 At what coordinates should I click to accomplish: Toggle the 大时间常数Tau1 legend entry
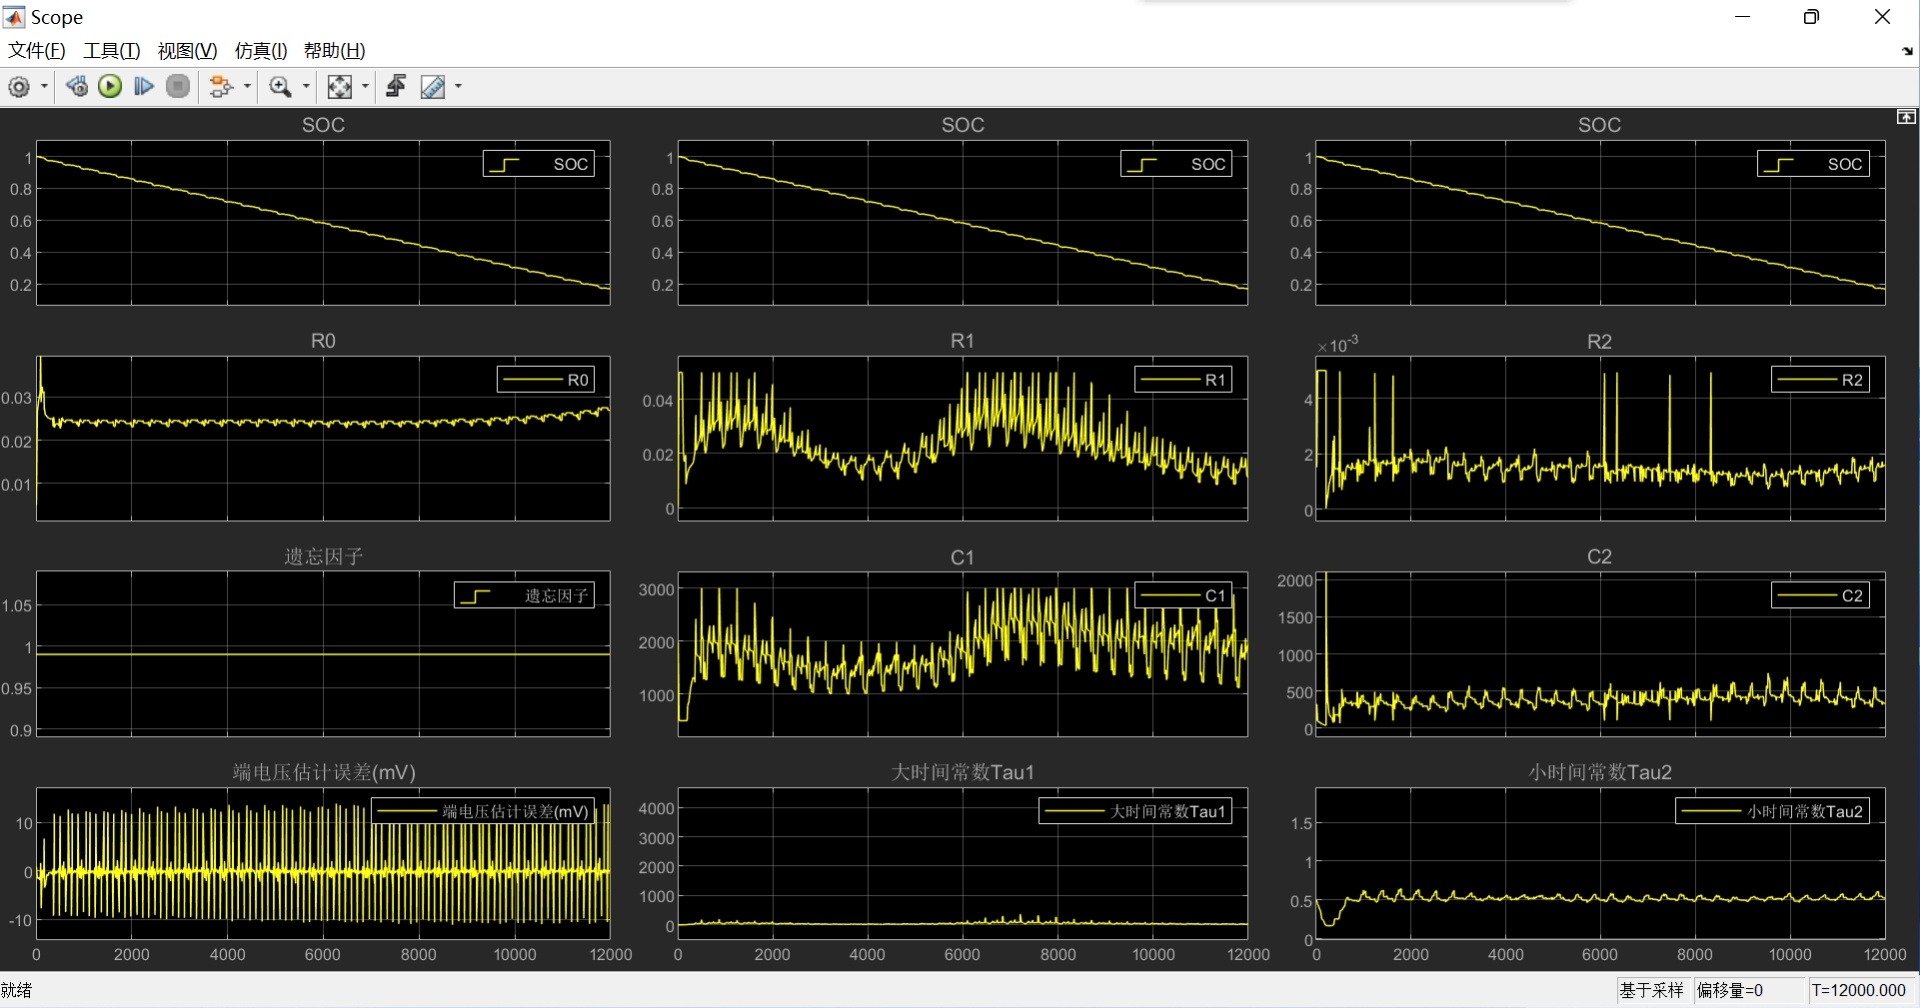tap(1135, 812)
